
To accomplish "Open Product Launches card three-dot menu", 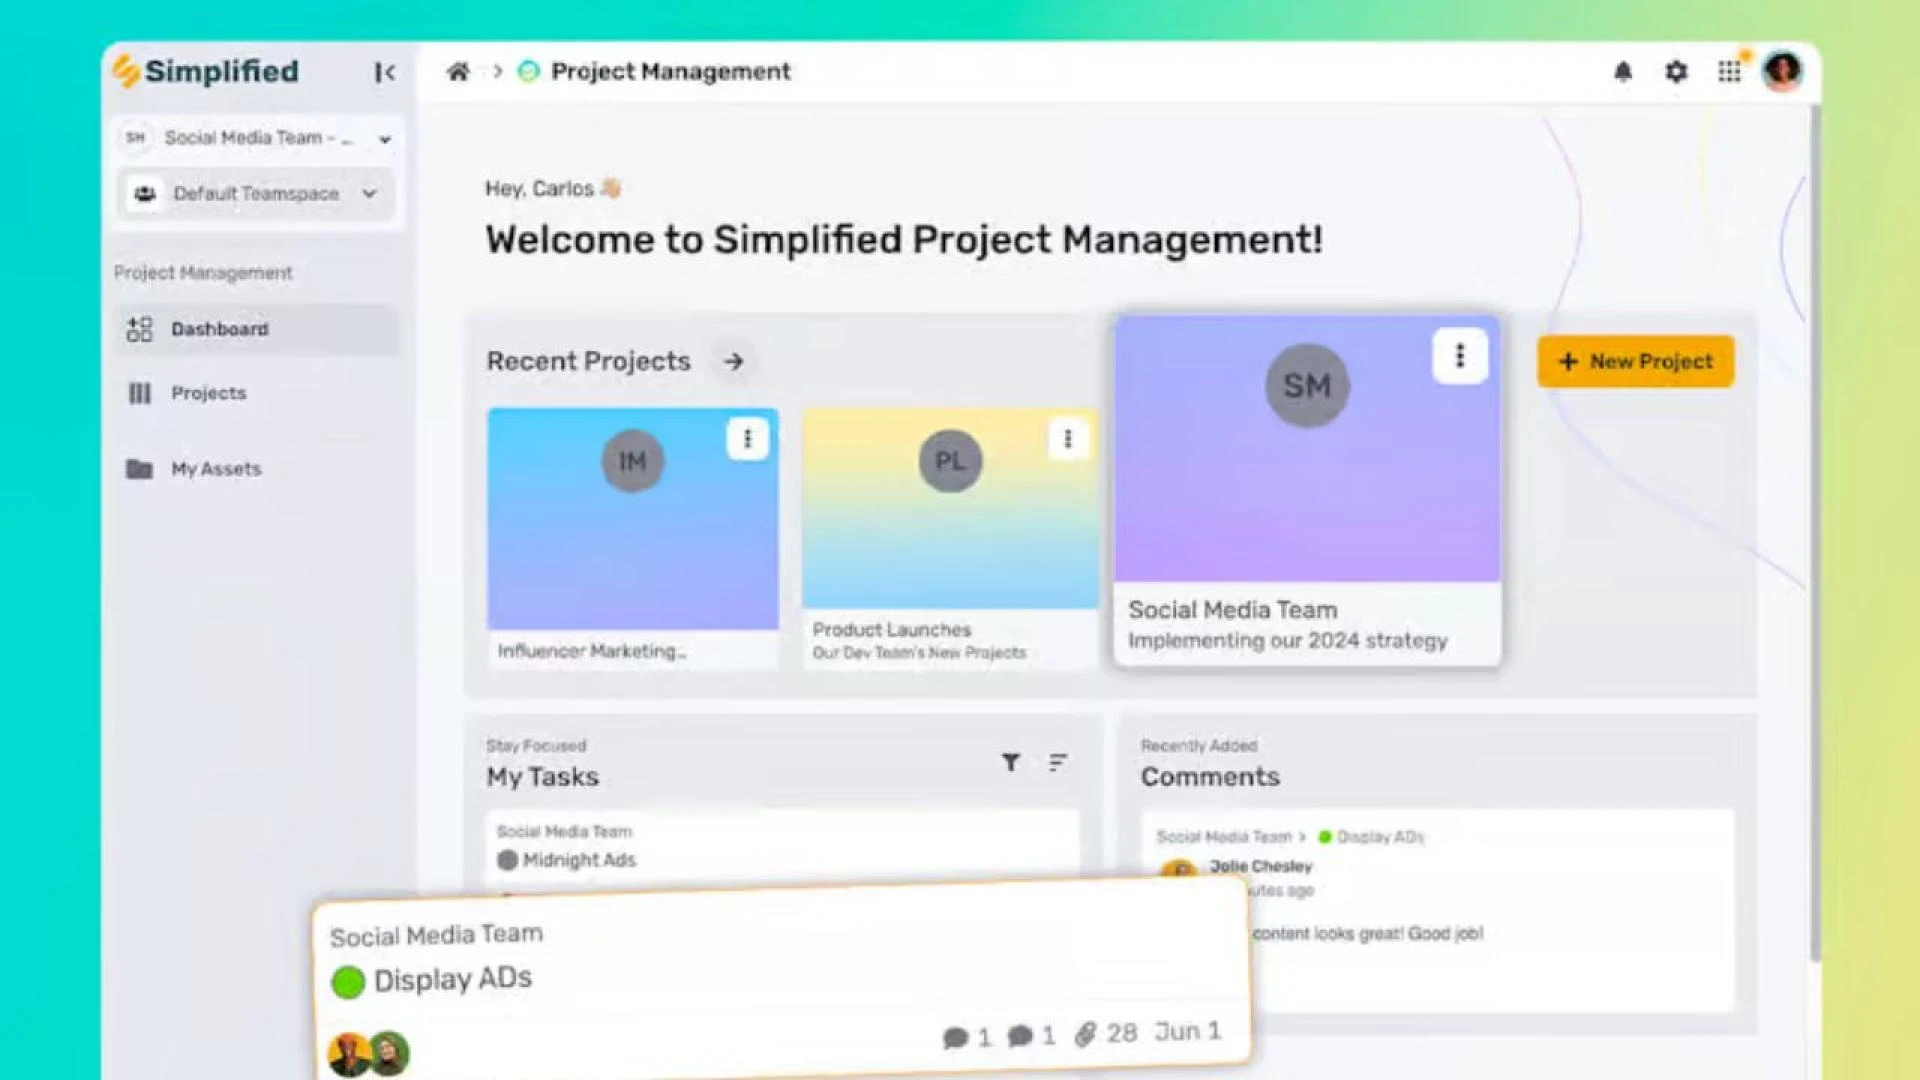I will pos(1068,438).
